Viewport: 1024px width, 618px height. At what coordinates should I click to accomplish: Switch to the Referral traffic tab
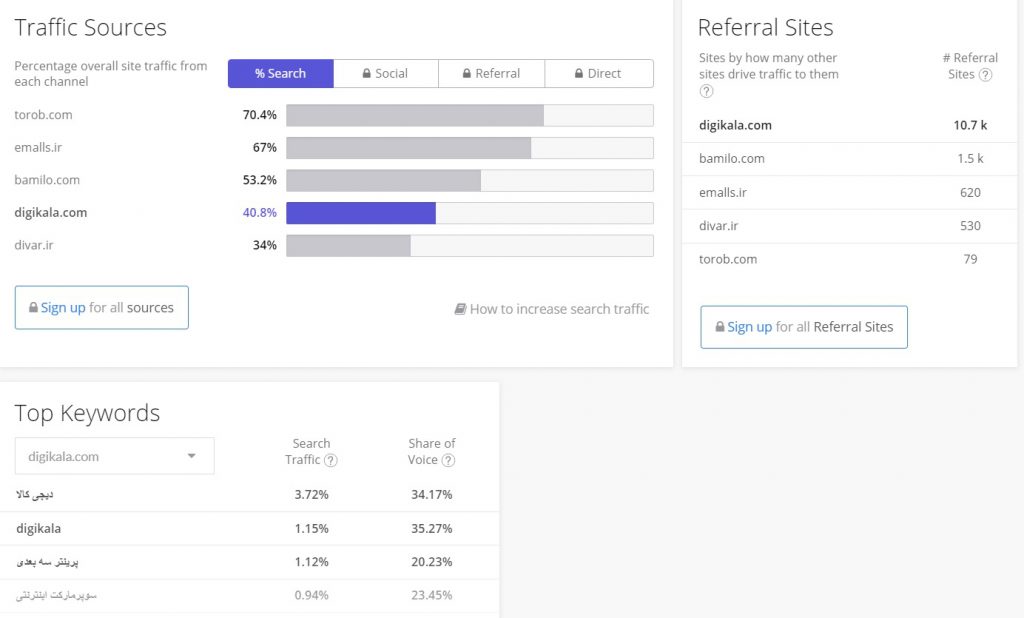[x=492, y=73]
